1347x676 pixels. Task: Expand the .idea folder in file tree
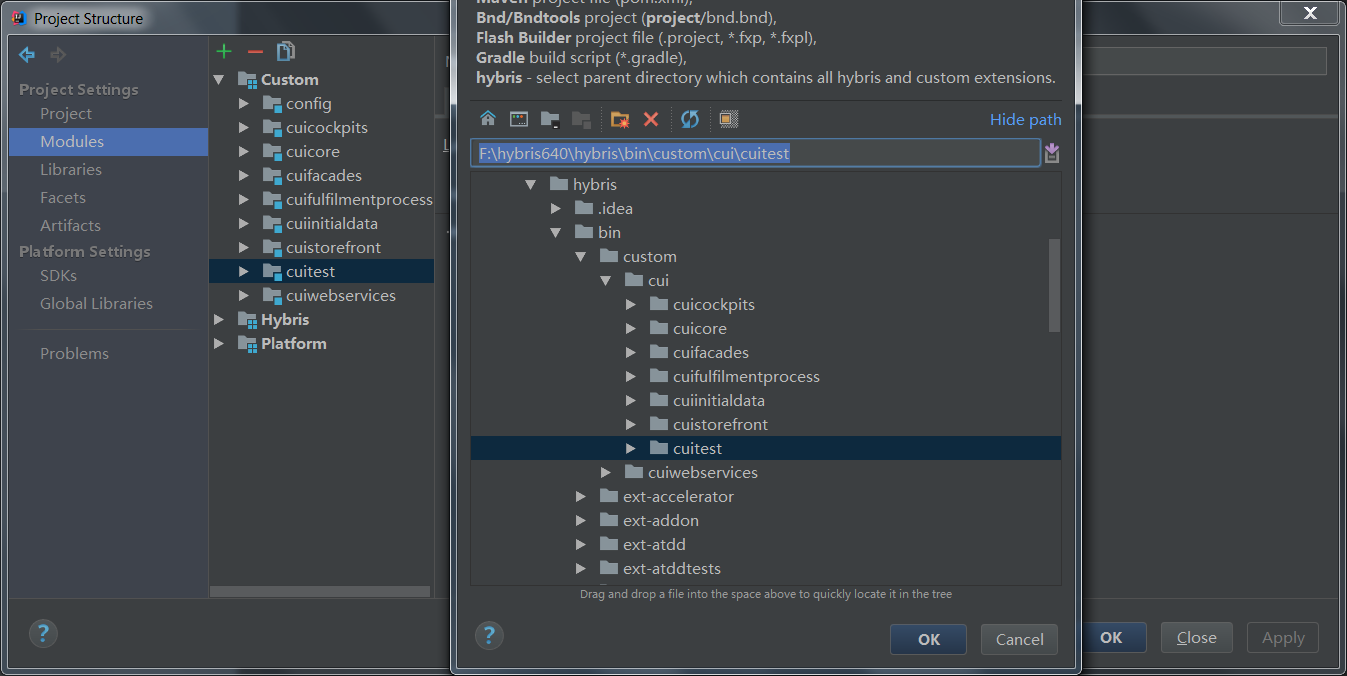pyautogui.click(x=556, y=209)
